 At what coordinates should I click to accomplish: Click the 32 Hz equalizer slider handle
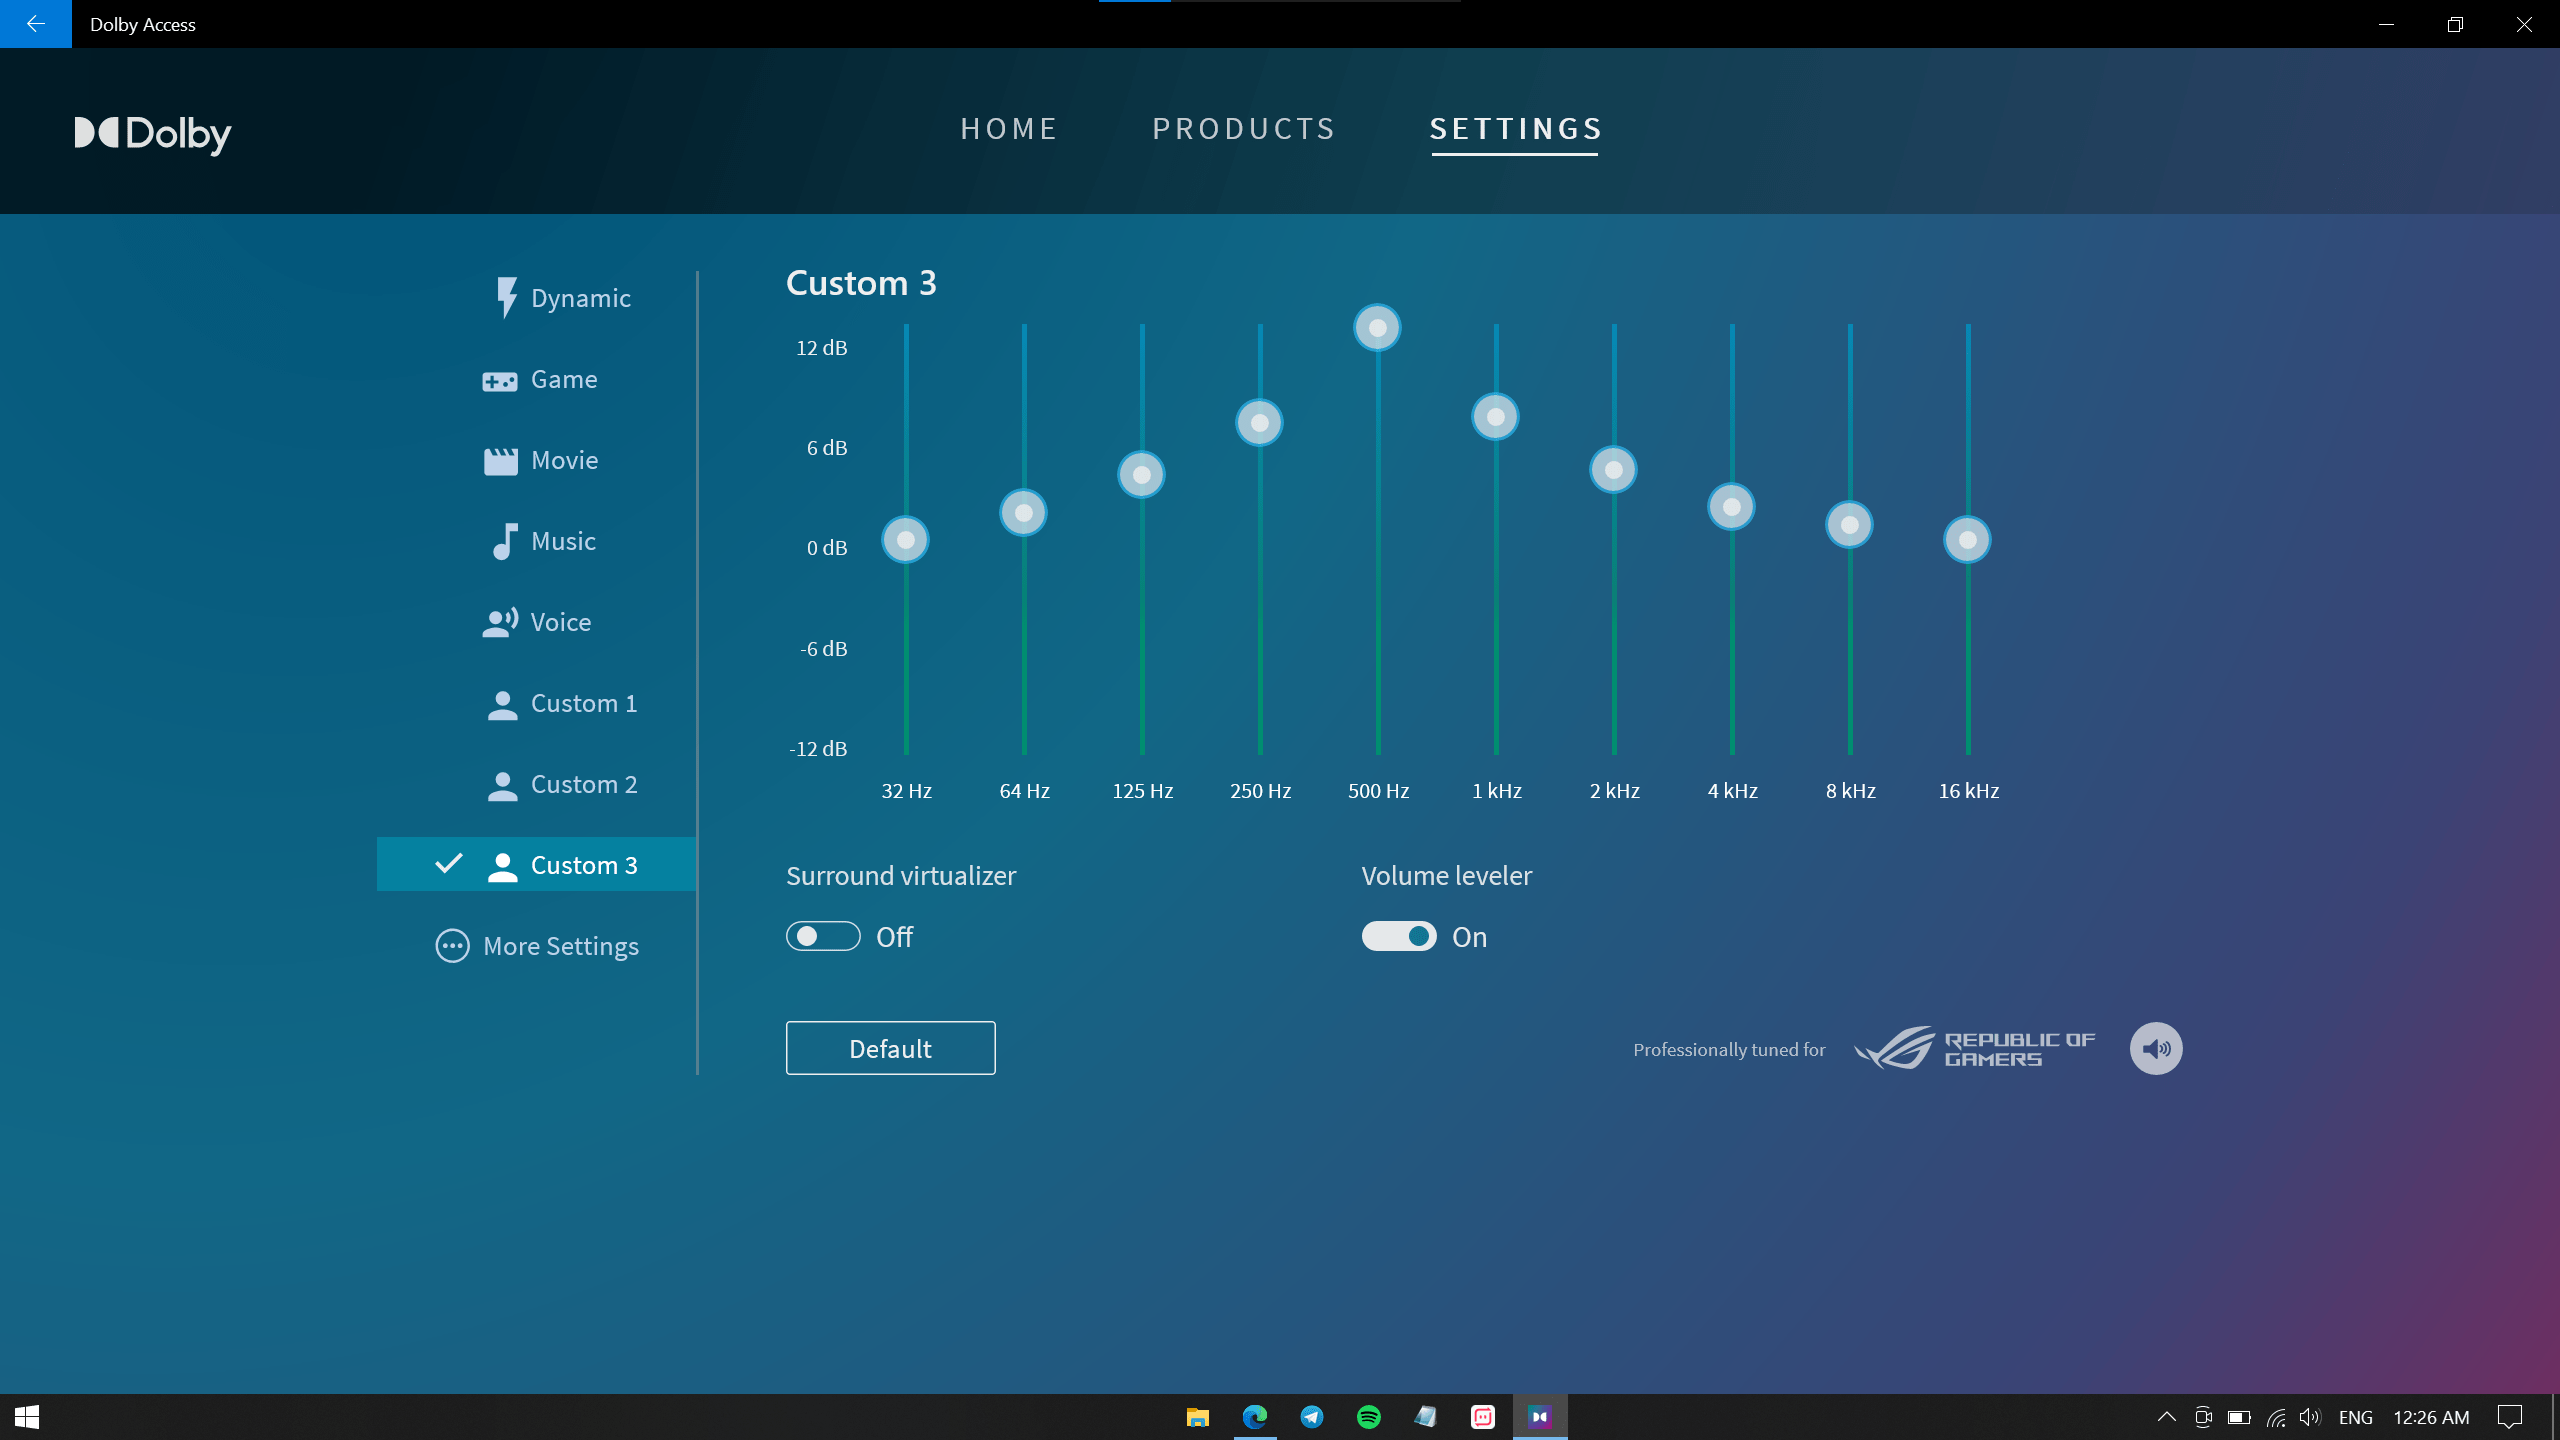(x=905, y=541)
